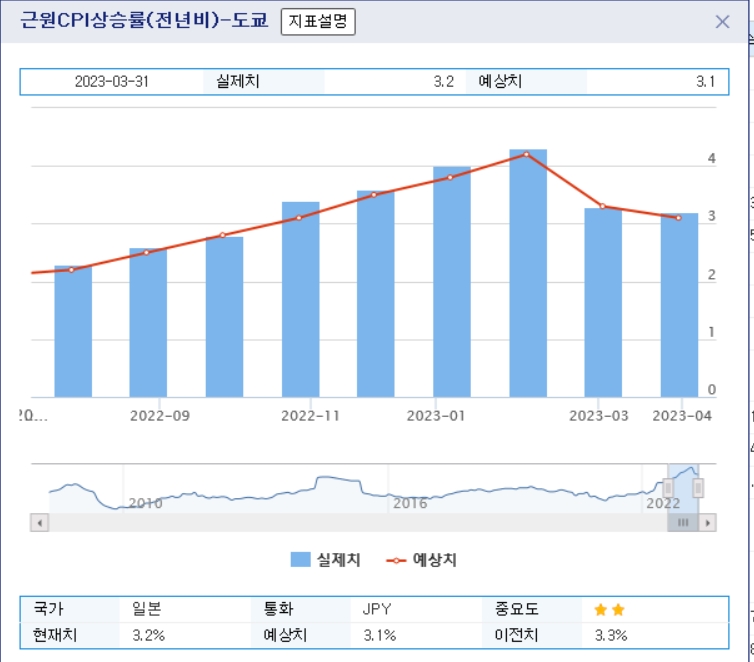Click the forecast value 3.1 in the header row
The image size is (754, 662).
[705, 82]
